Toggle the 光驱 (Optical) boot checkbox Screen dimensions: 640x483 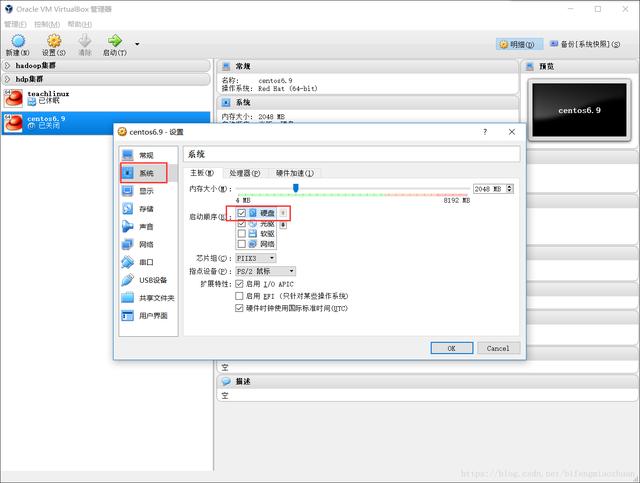[241, 224]
